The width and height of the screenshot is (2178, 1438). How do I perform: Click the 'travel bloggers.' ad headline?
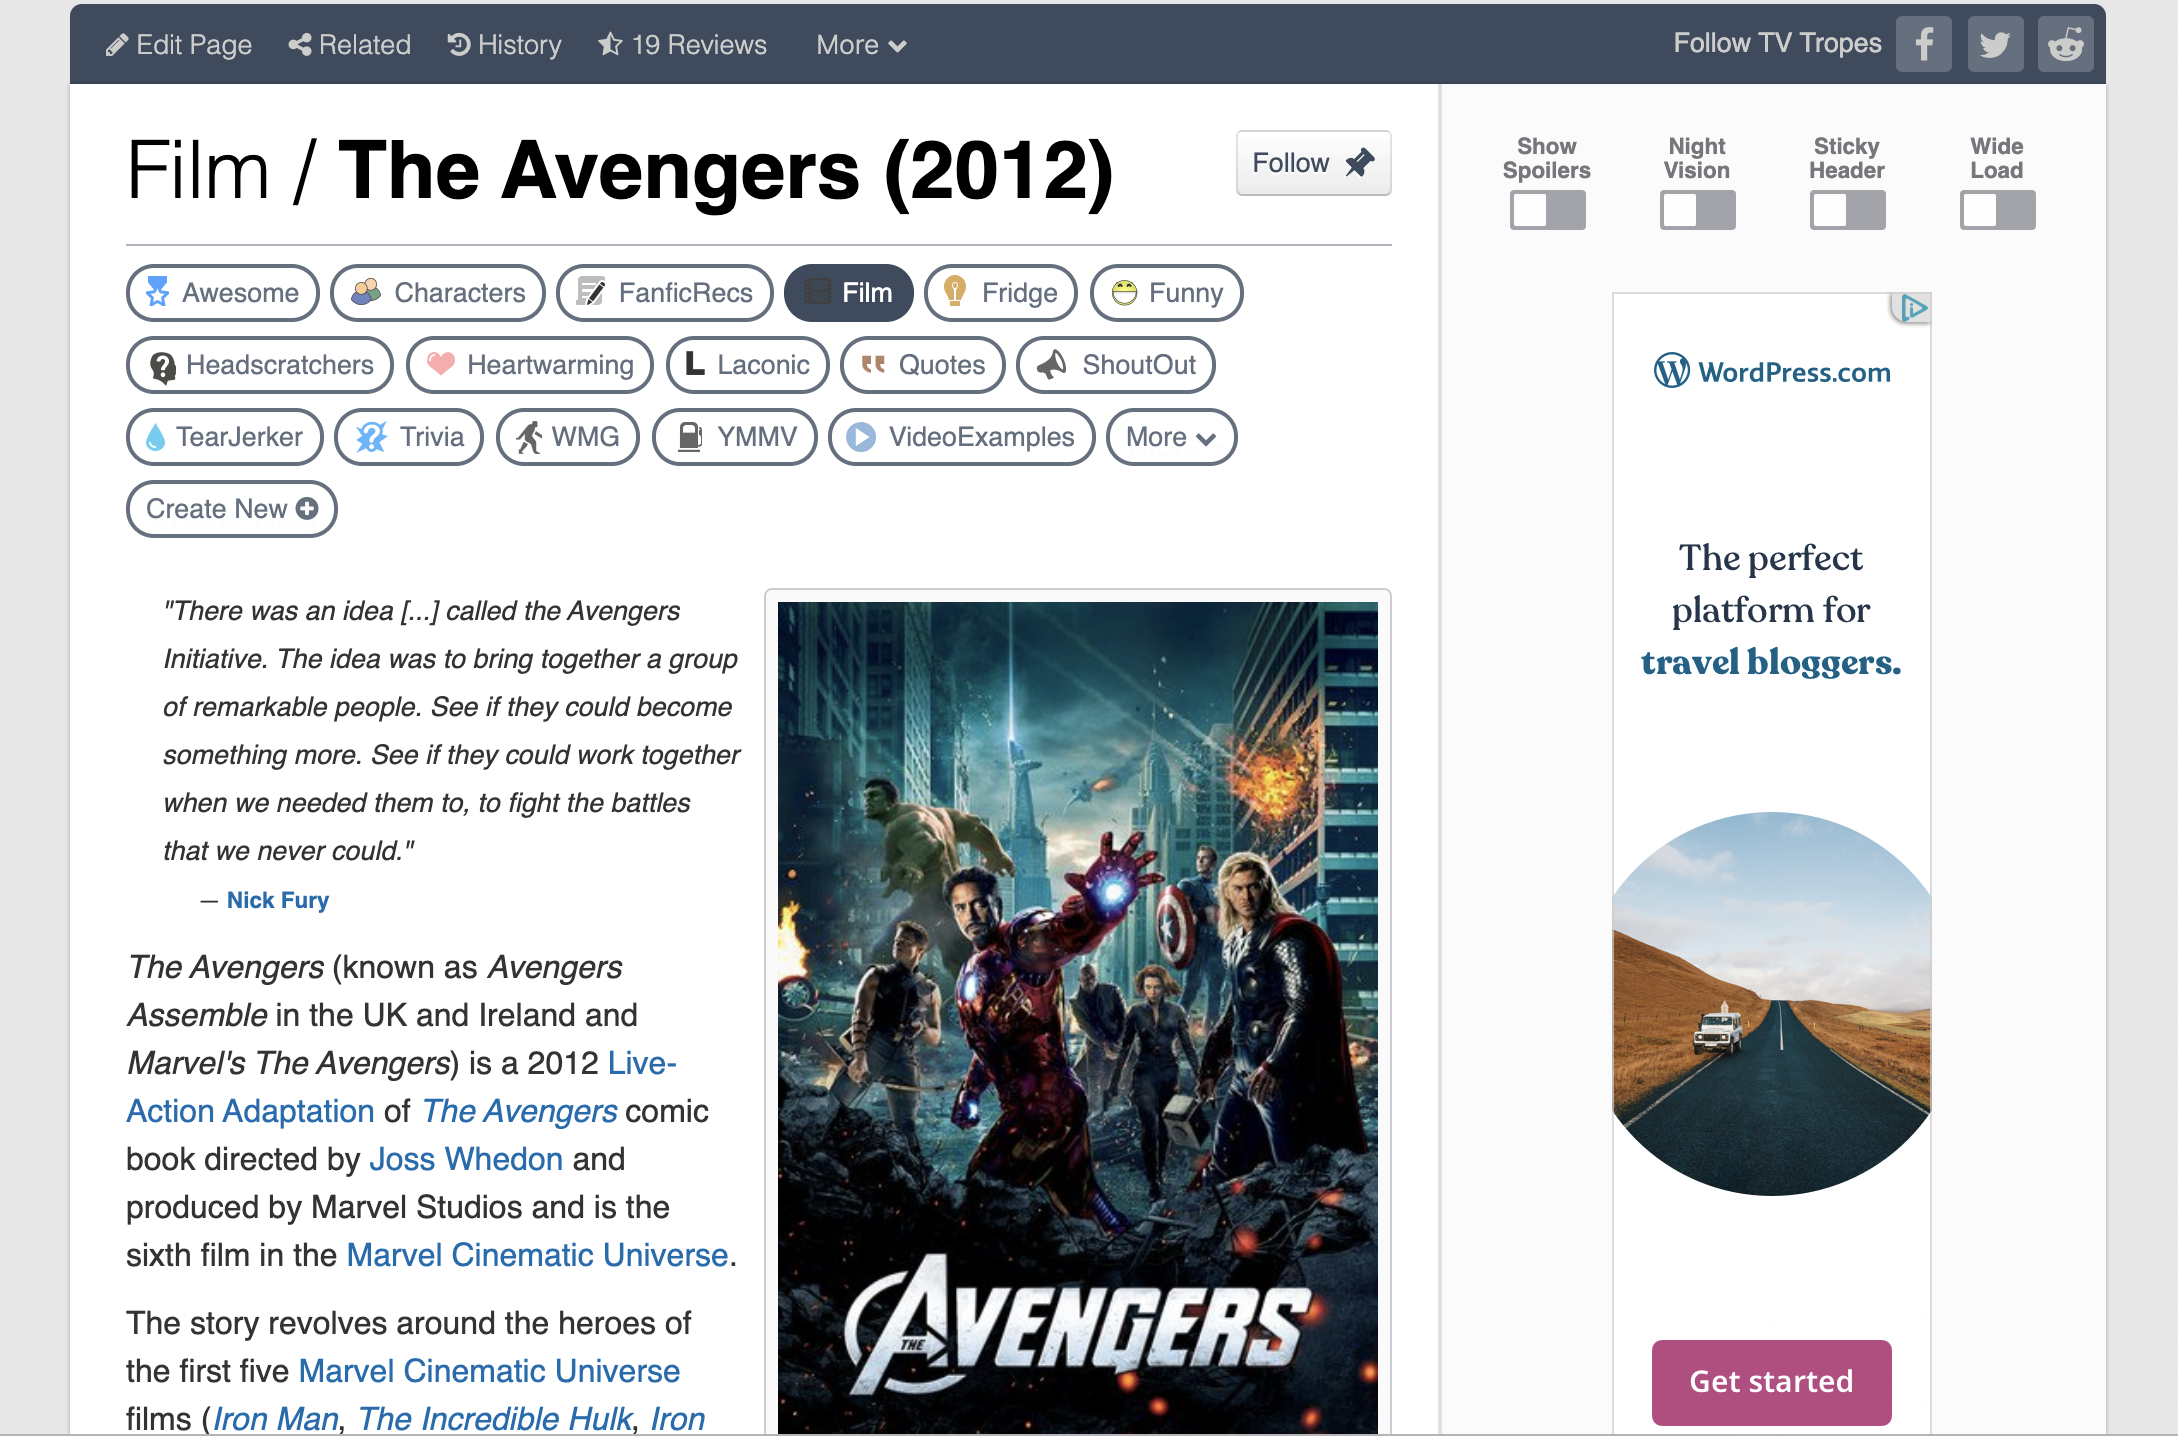(x=1771, y=662)
